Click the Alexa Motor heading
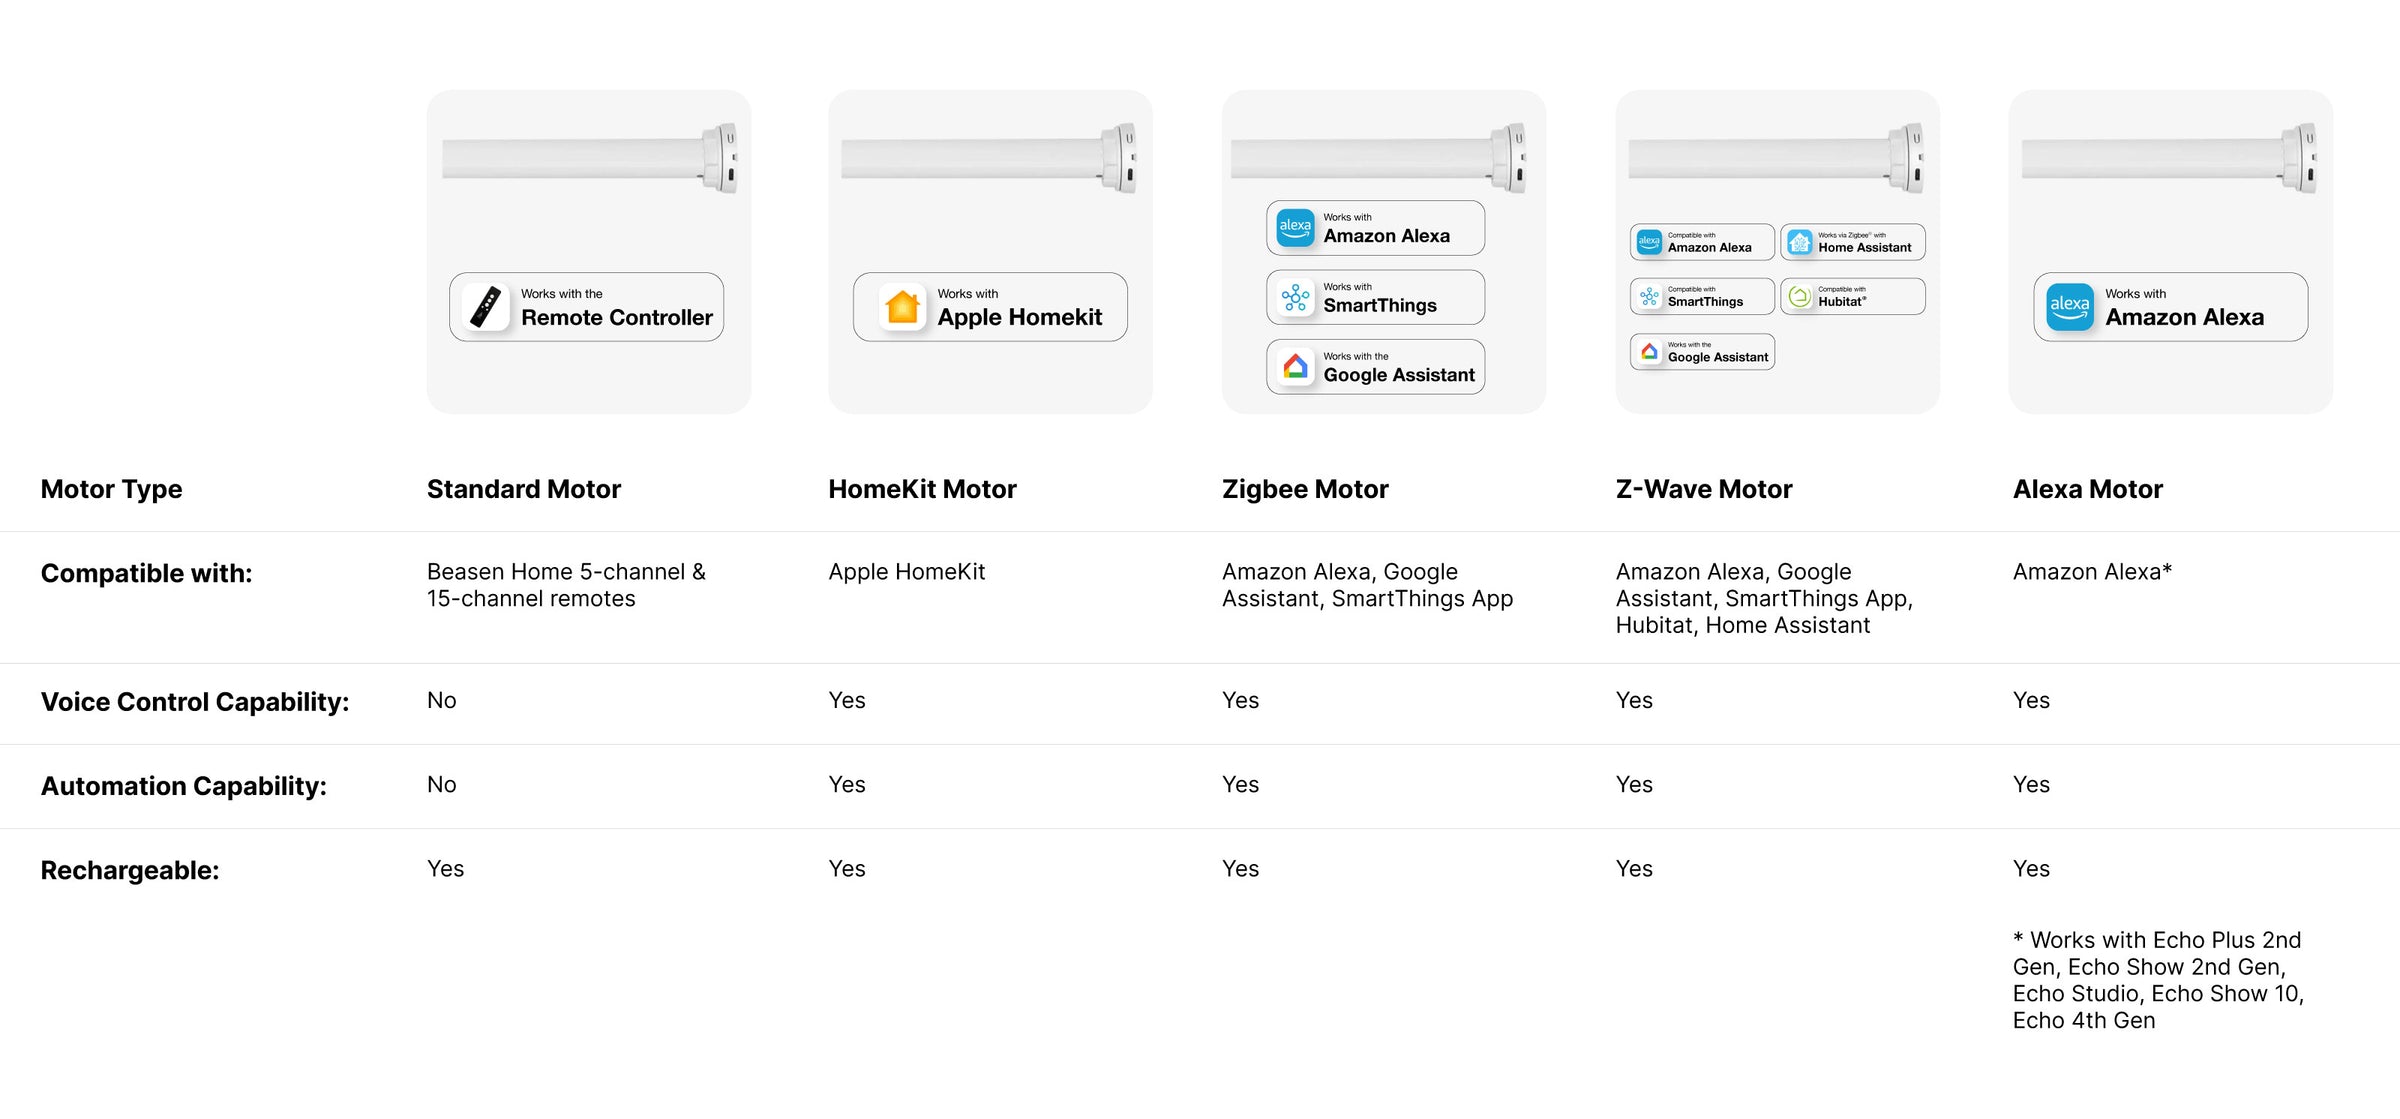Screen dimensions: 2400x1119 tap(2087, 489)
